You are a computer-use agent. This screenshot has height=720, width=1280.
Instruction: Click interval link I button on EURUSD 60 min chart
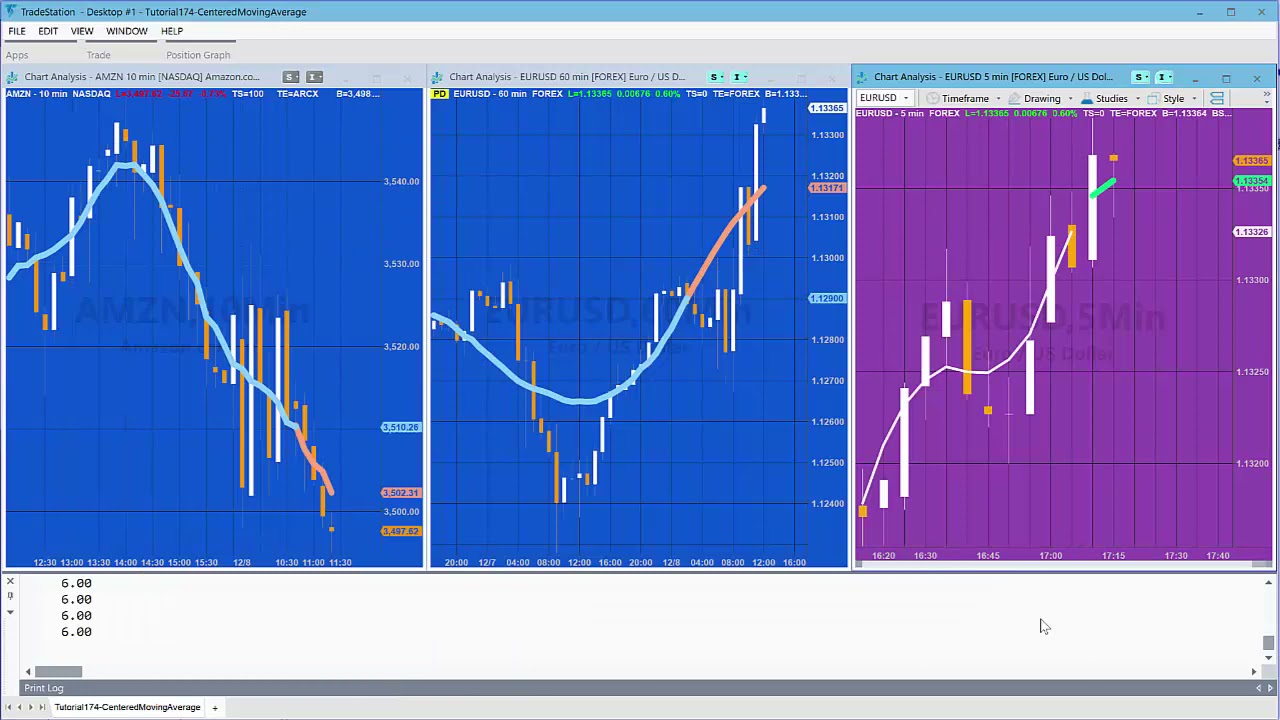coord(738,77)
